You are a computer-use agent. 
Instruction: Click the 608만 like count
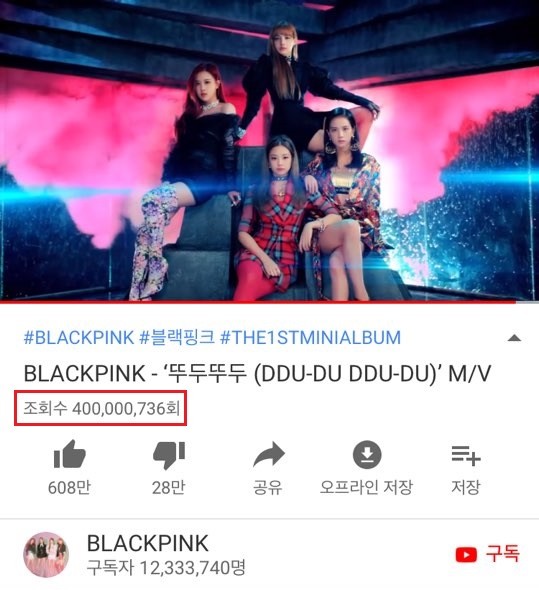pyautogui.click(x=69, y=487)
